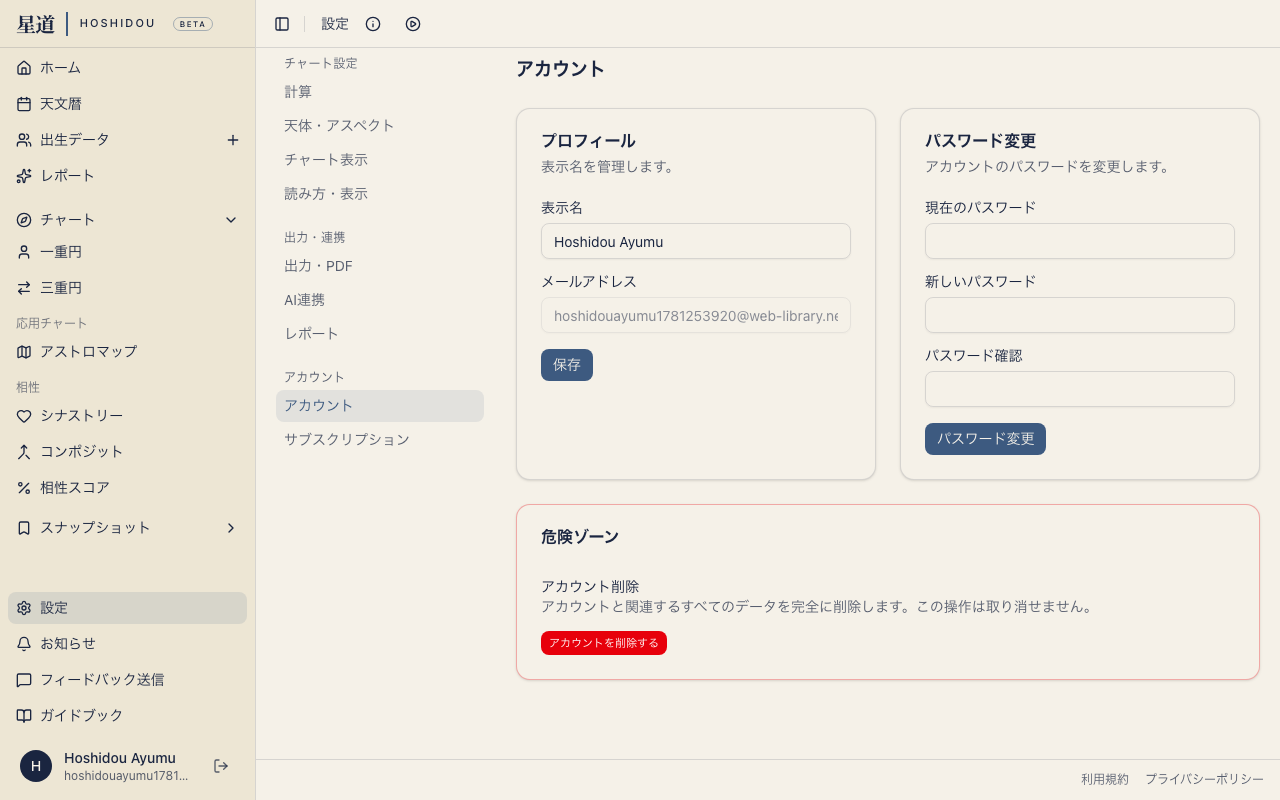Add new birth data with plus icon

(x=233, y=140)
